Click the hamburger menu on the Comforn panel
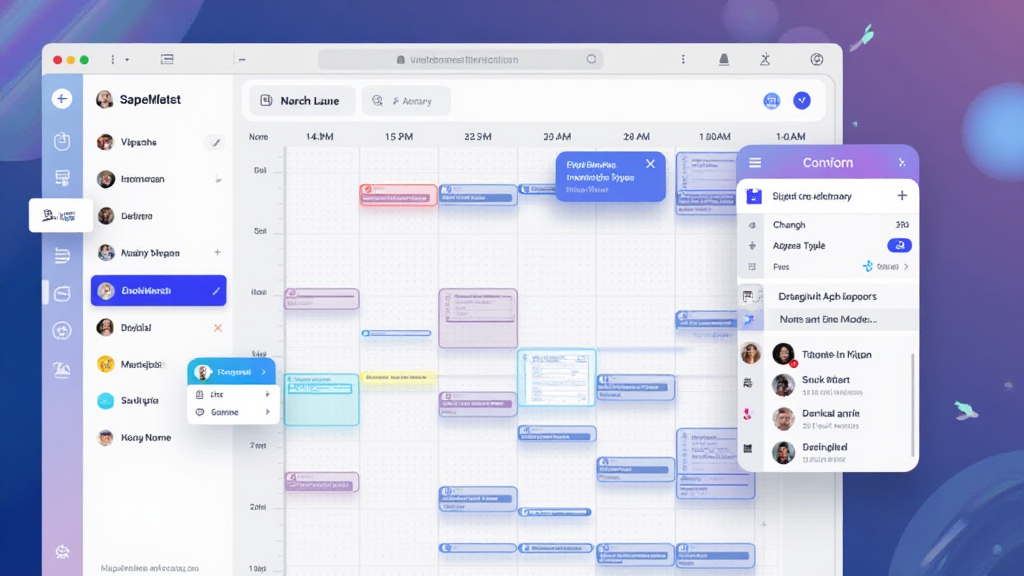Screen dimensions: 1024x576 (756, 161)
